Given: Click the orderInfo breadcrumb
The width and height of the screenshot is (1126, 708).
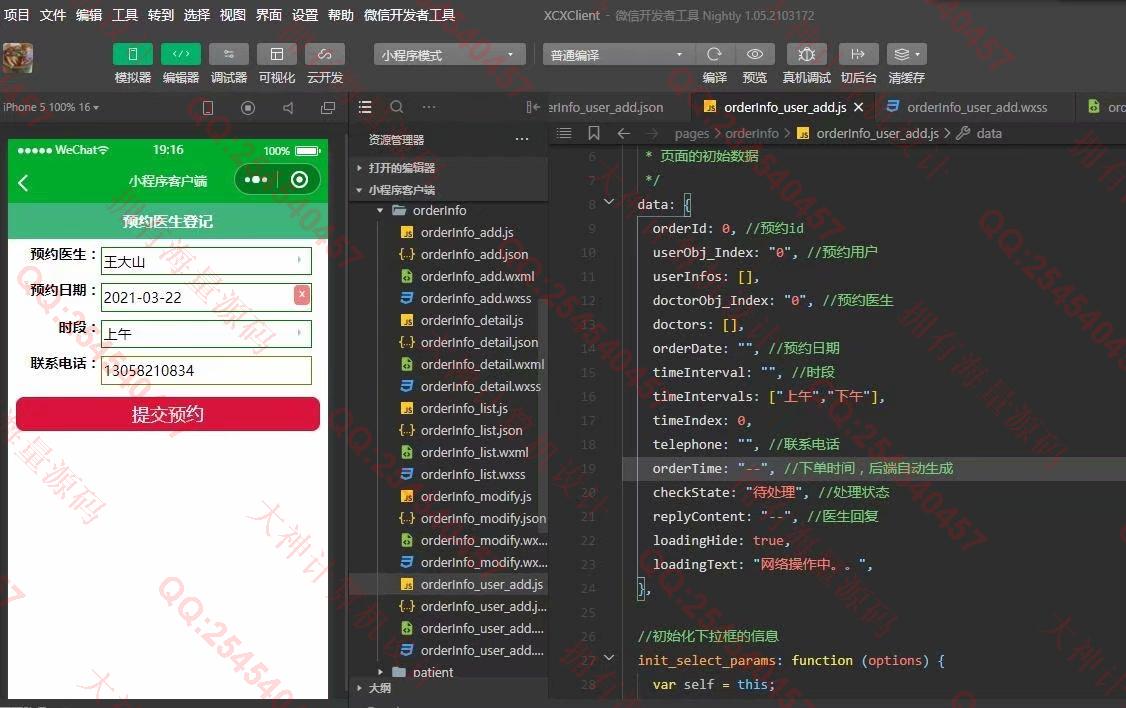Looking at the screenshot, I should [x=752, y=134].
